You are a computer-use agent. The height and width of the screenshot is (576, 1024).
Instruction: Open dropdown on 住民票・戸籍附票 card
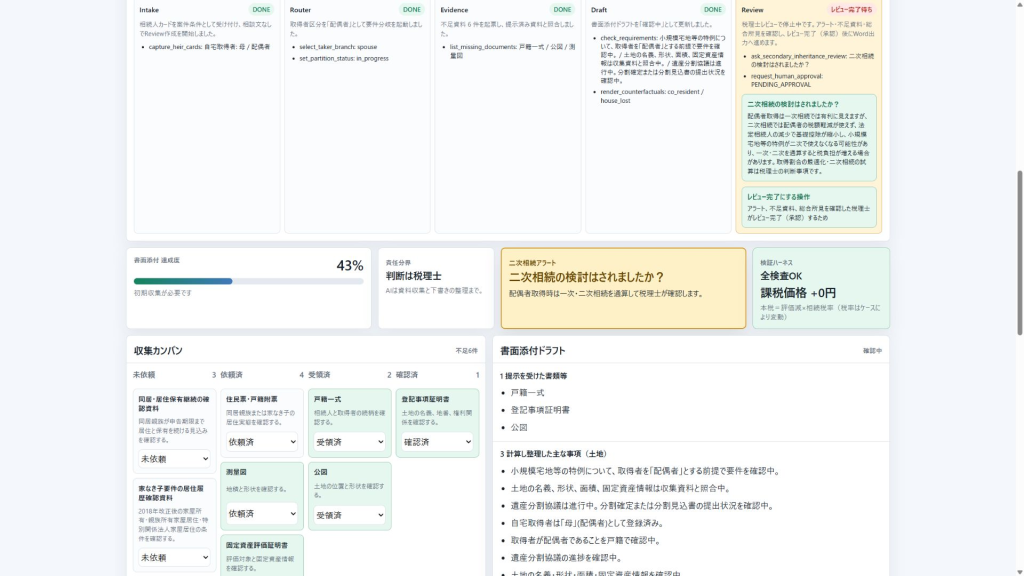pyautogui.click(x=262, y=442)
